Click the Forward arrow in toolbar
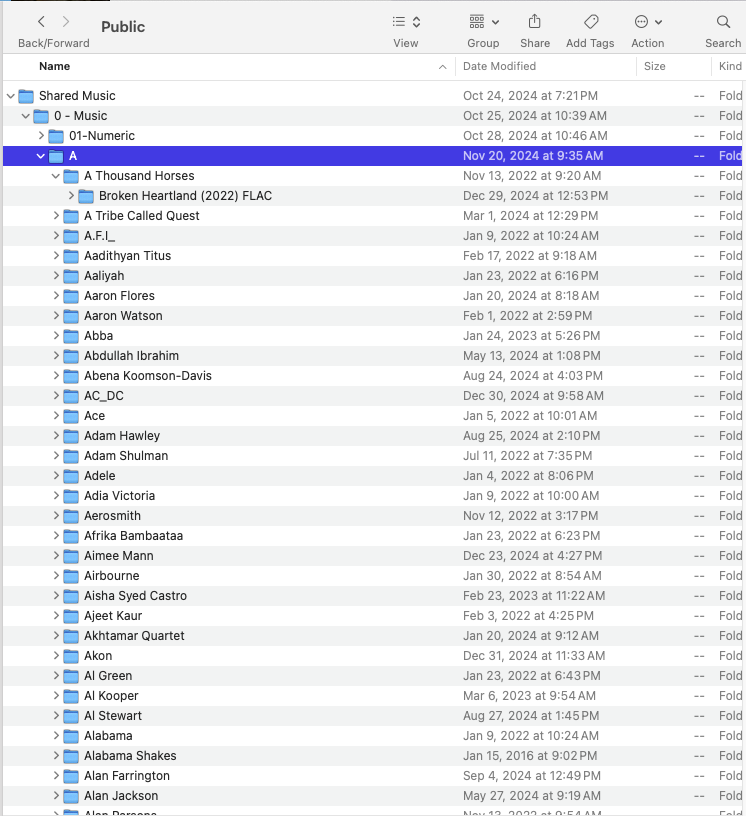746x816 pixels. coord(66,21)
